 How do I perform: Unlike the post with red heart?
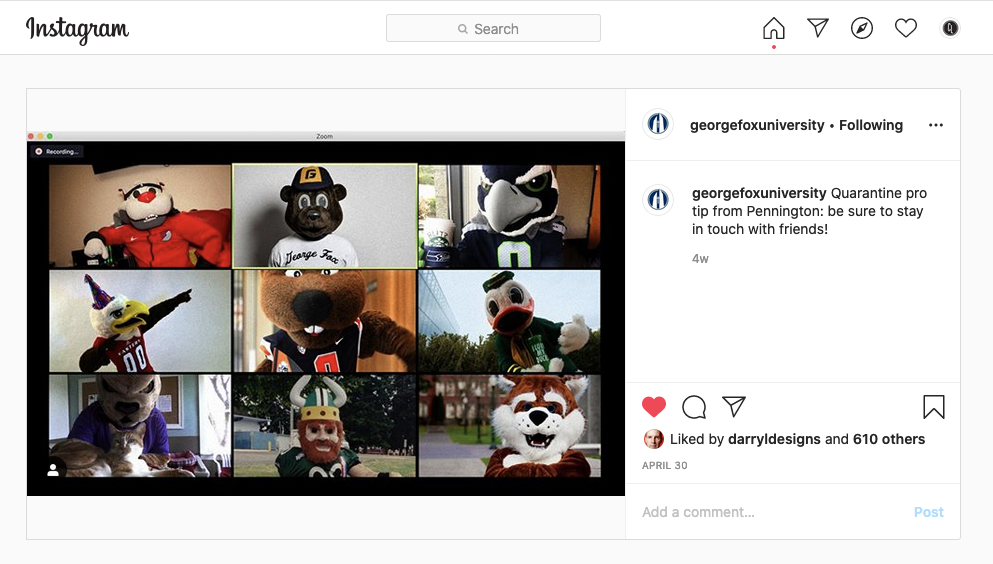pyautogui.click(x=654, y=406)
